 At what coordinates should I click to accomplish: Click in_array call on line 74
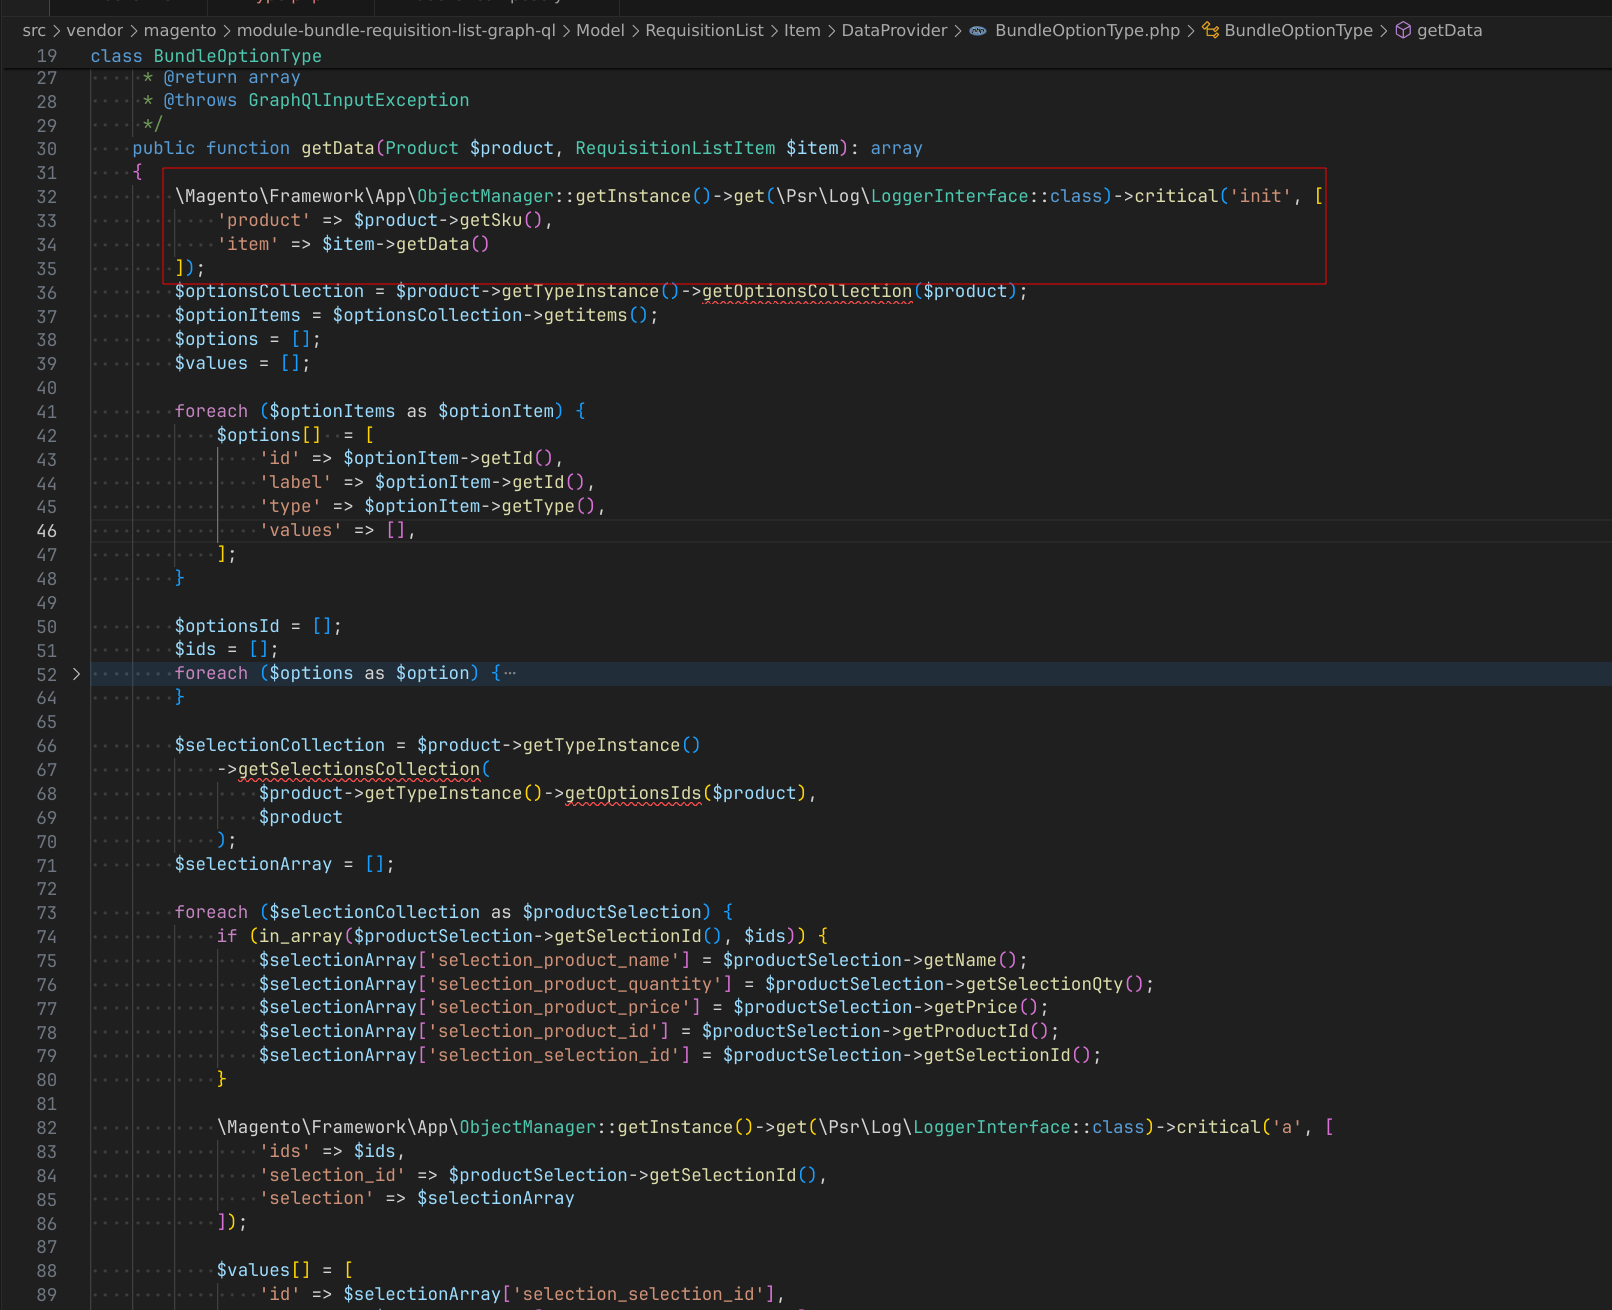[301, 936]
